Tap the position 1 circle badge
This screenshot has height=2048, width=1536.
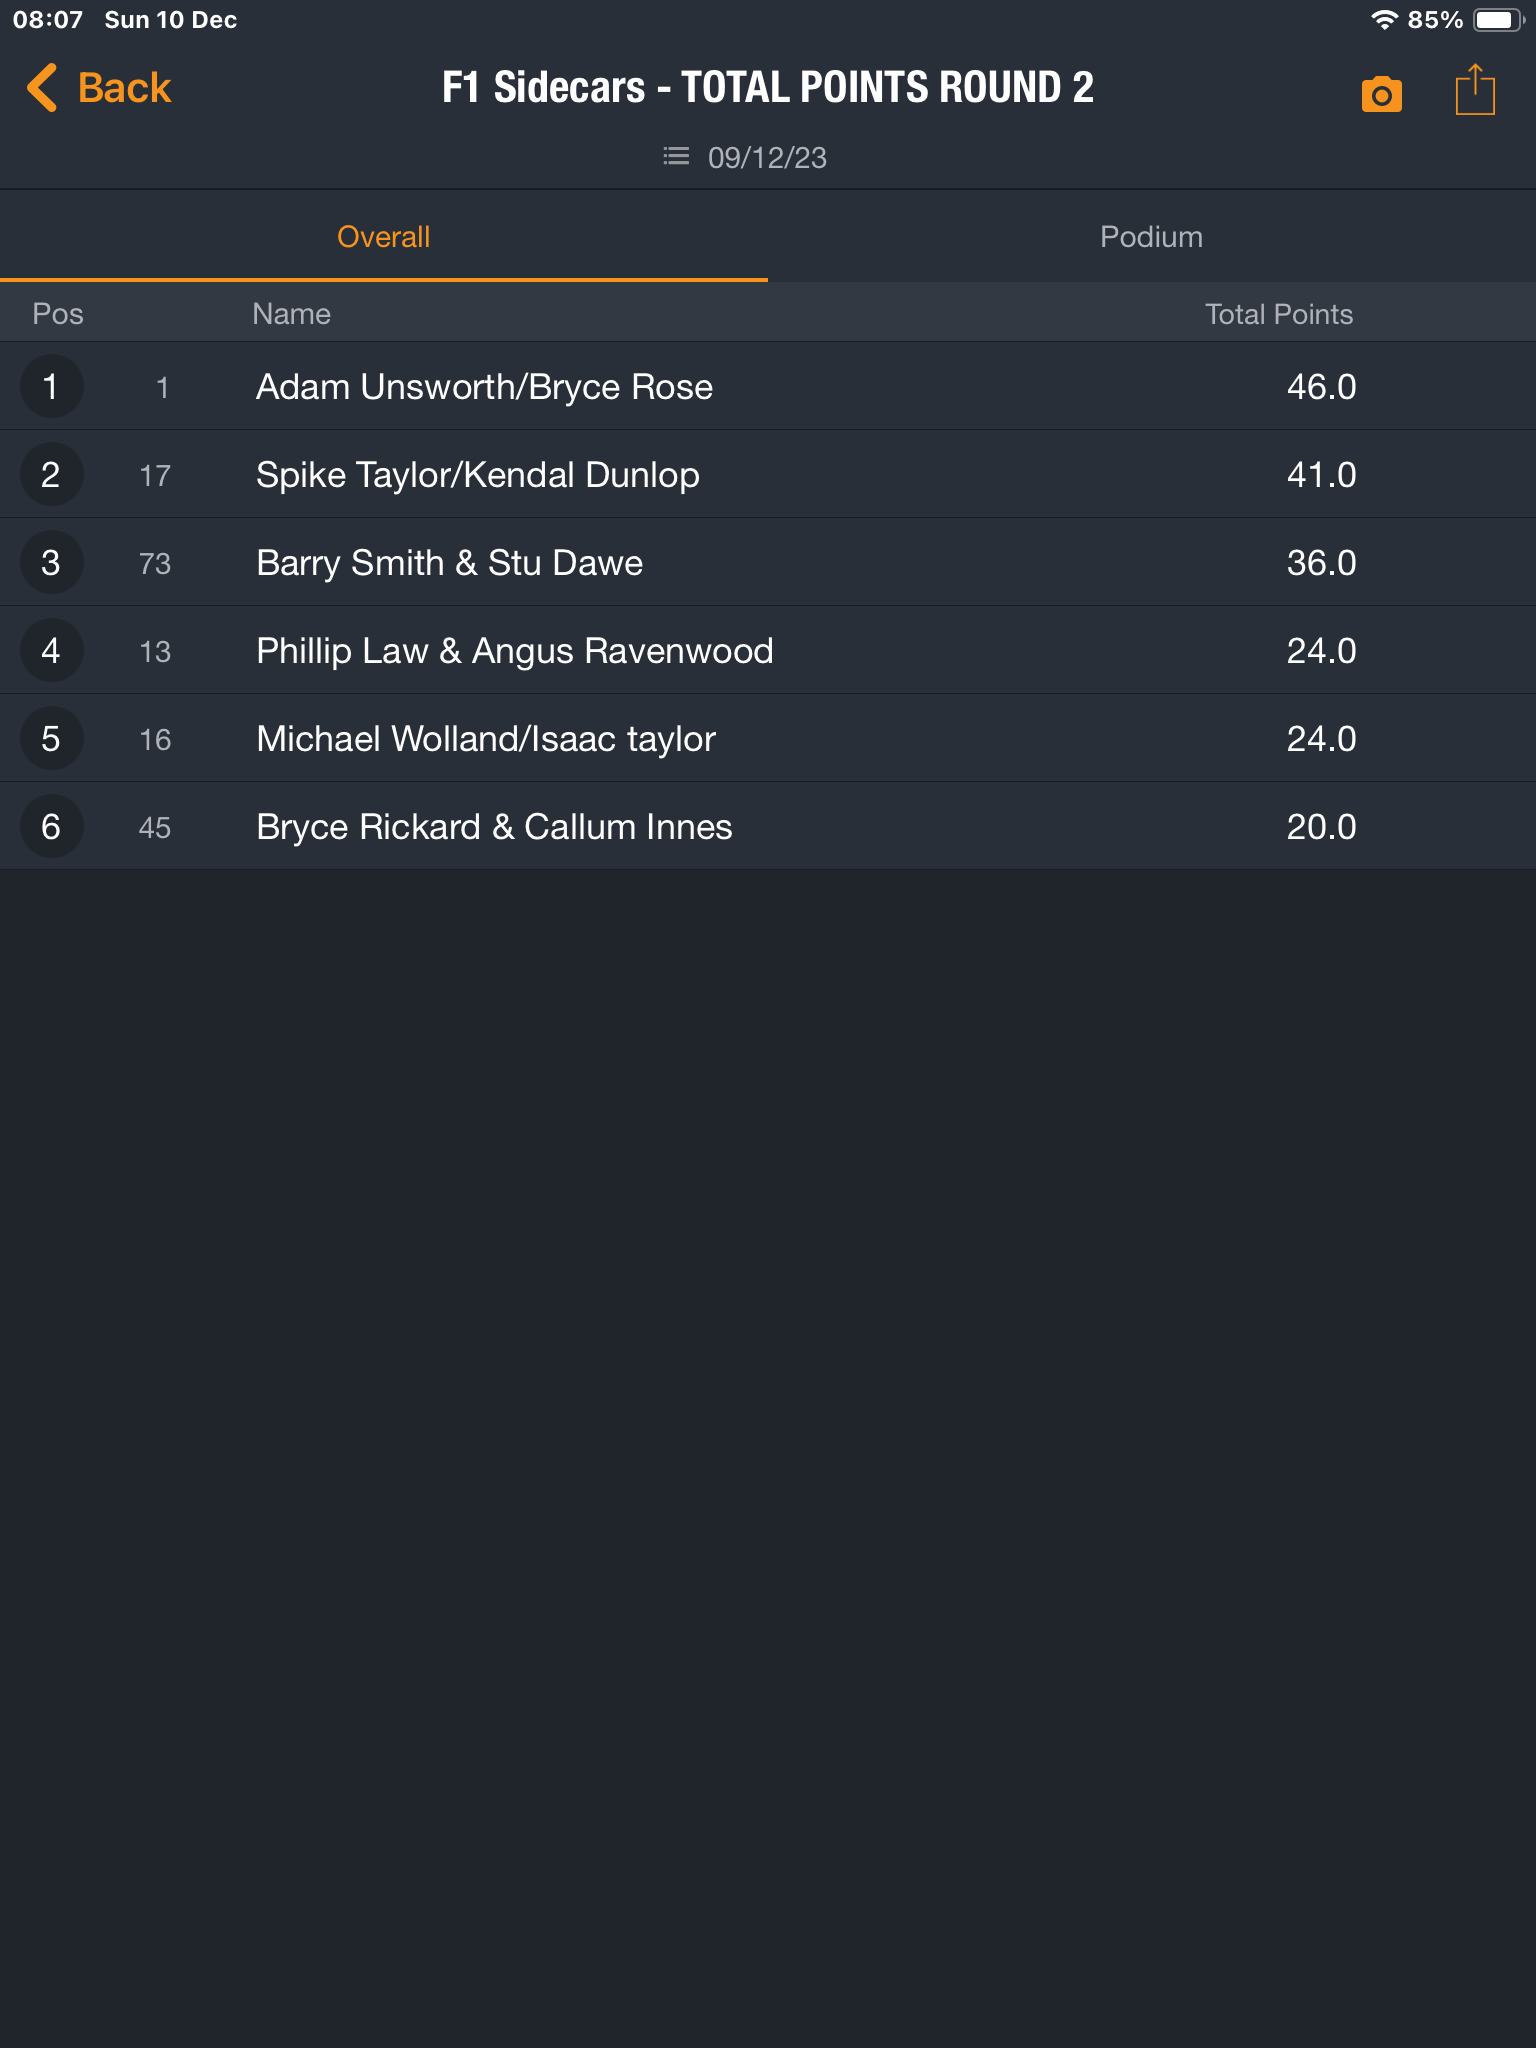(51, 387)
